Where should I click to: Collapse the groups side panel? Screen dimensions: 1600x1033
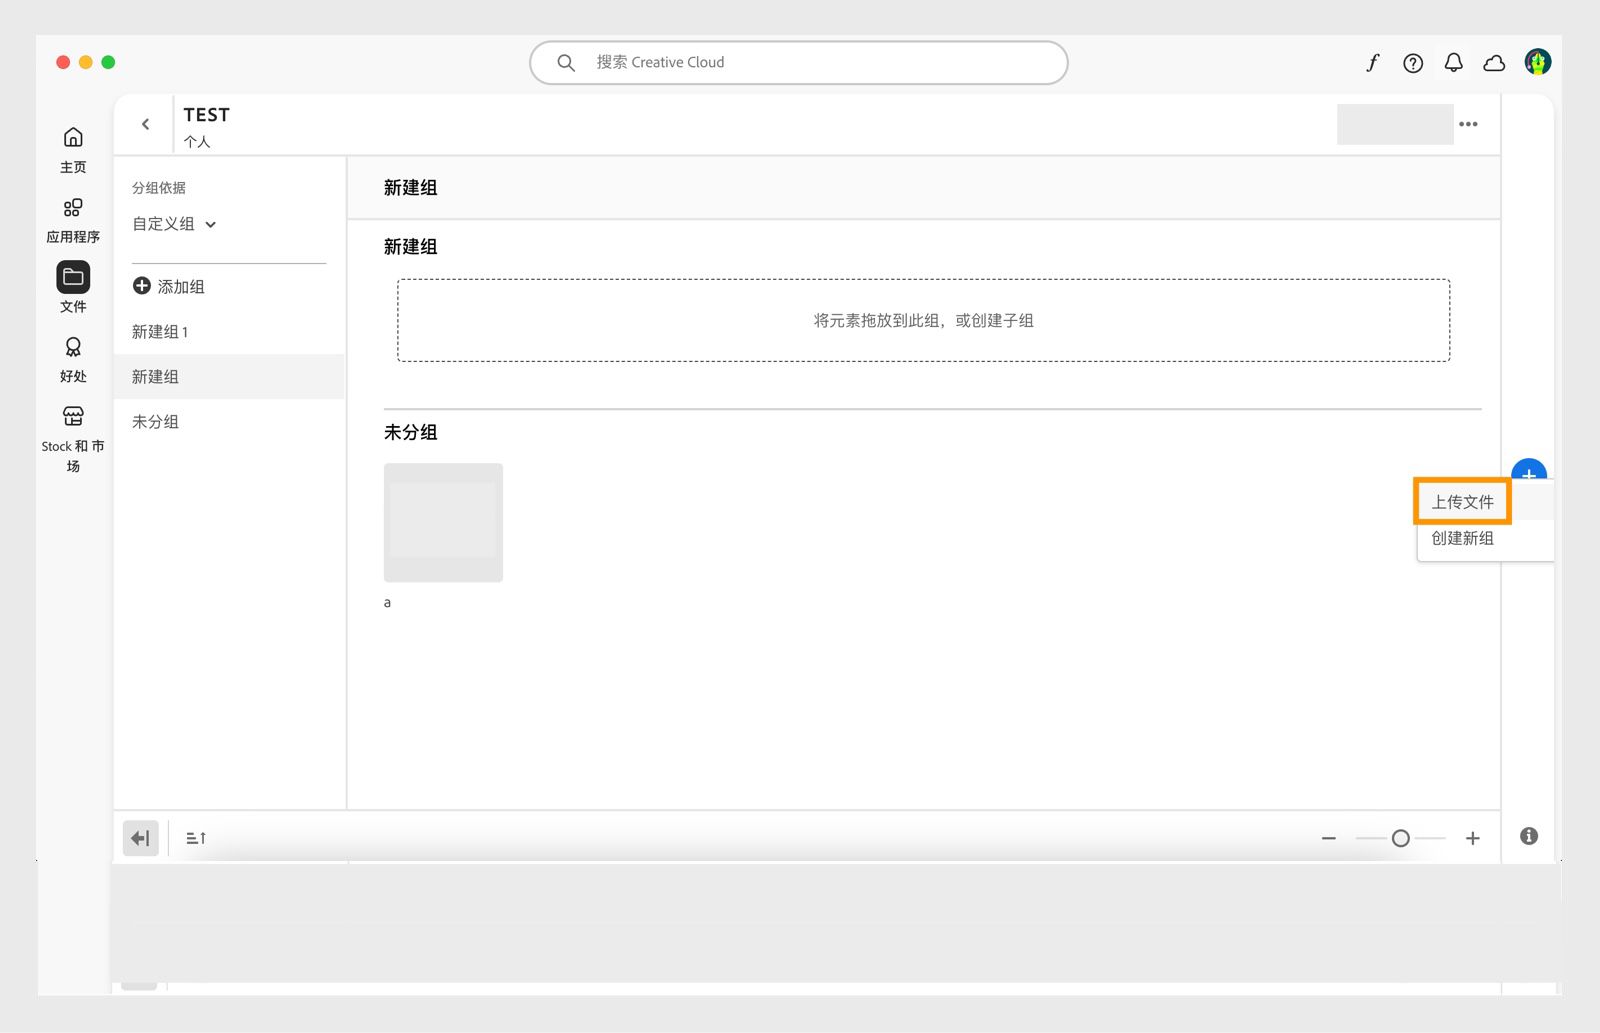tap(141, 838)
